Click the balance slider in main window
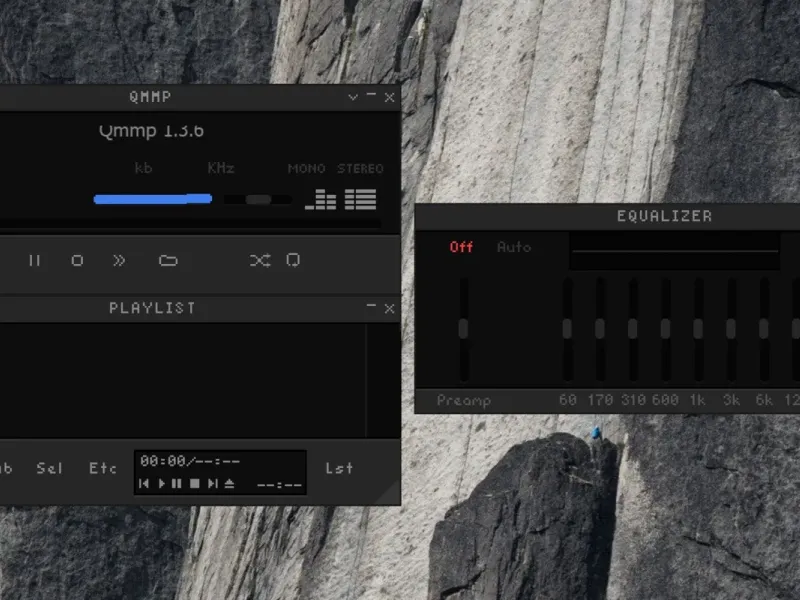 [x=258, y=199]
